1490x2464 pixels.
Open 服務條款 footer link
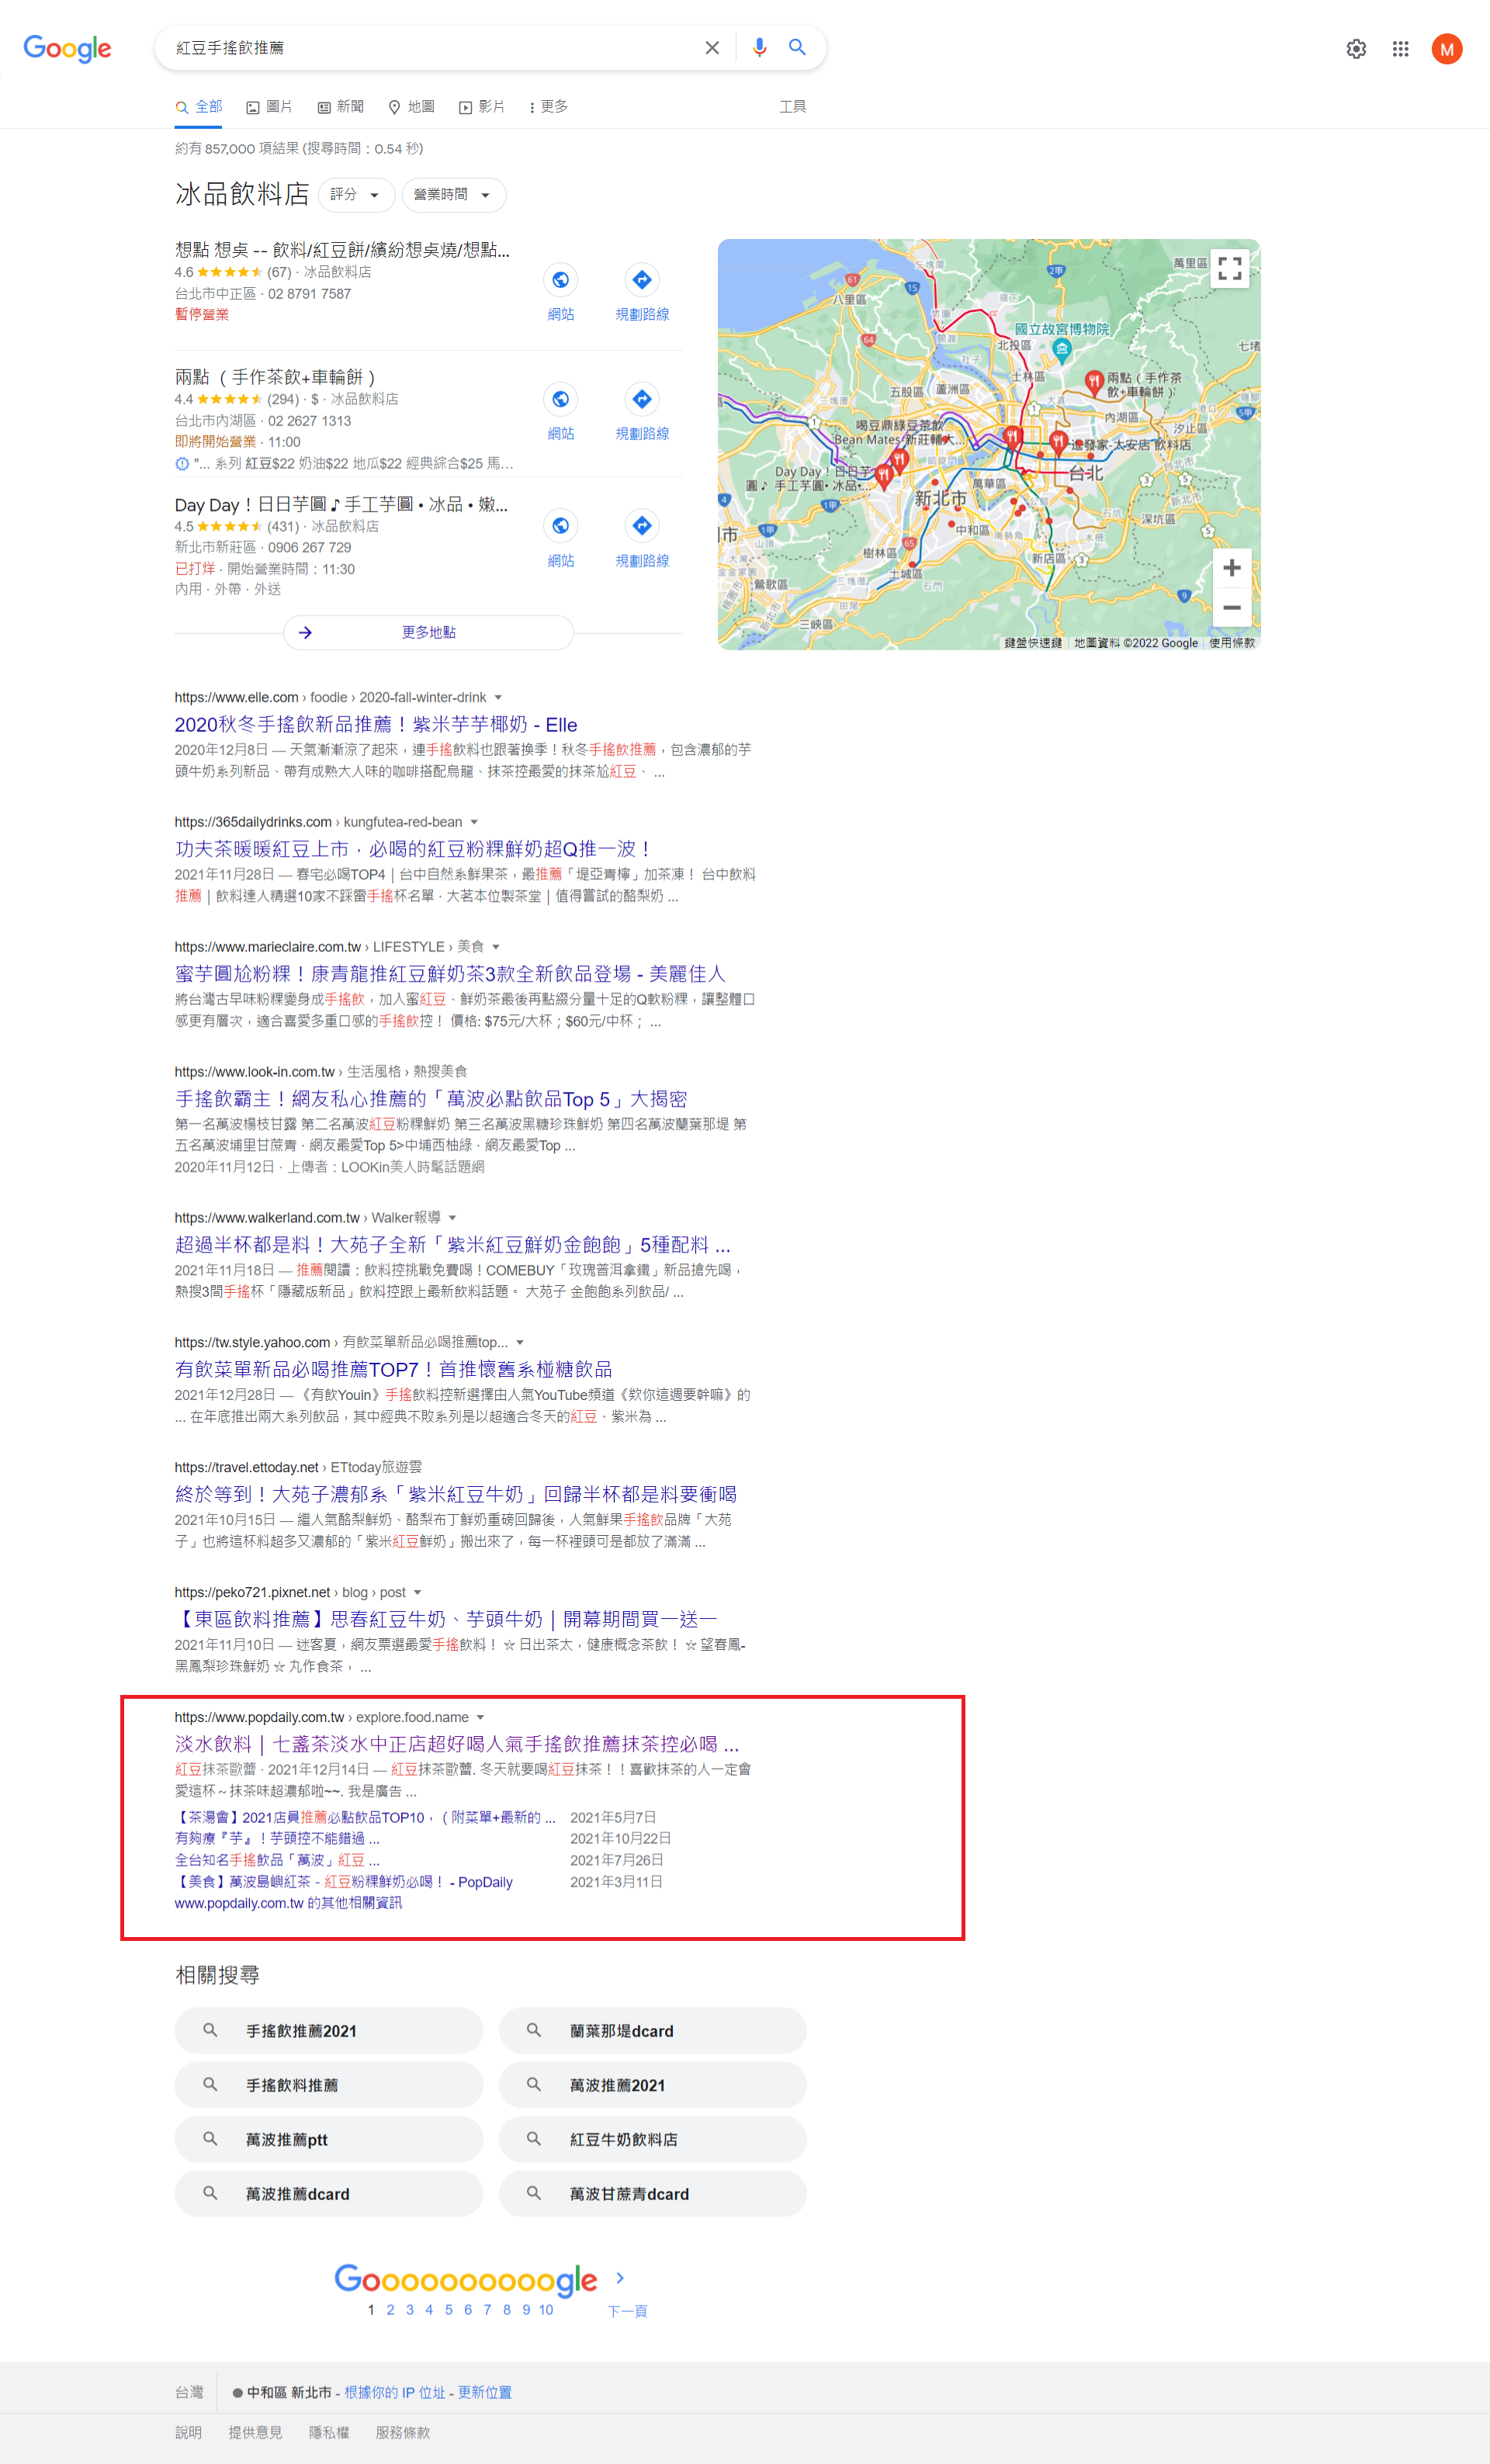tap(403, 2433)
